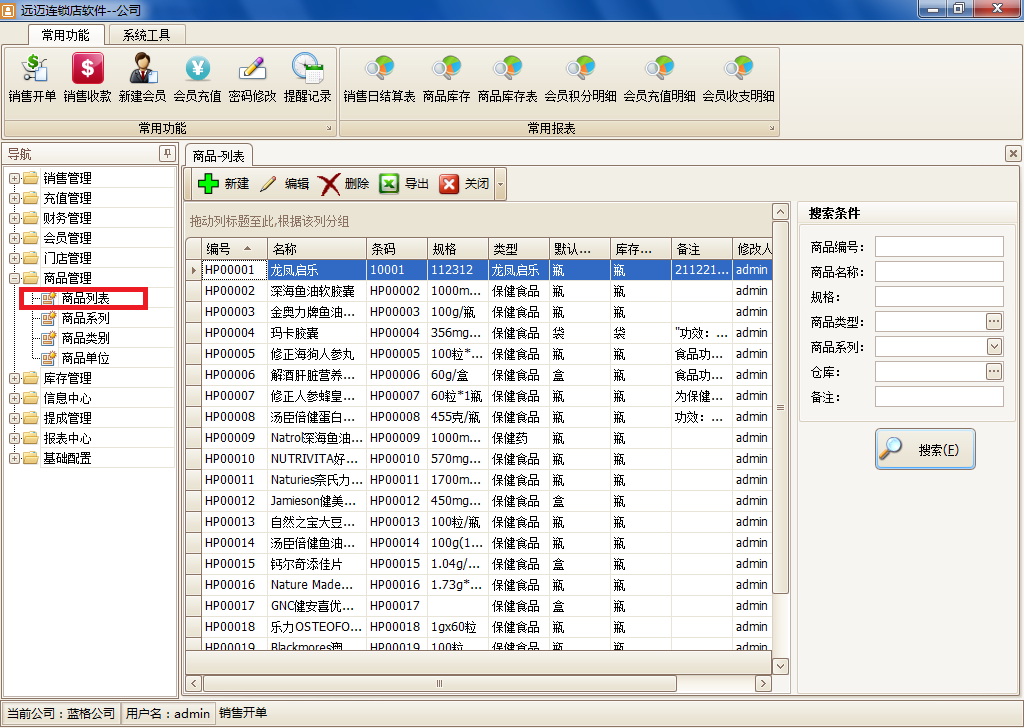Open the 提醒记录 reminder records icon
Screen dimensions: 1024x728
(x=308, y=78)
